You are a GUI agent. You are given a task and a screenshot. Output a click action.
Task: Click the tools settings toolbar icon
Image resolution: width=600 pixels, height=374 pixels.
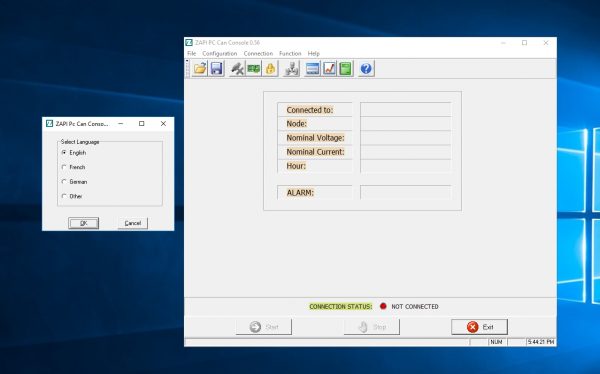237,69
